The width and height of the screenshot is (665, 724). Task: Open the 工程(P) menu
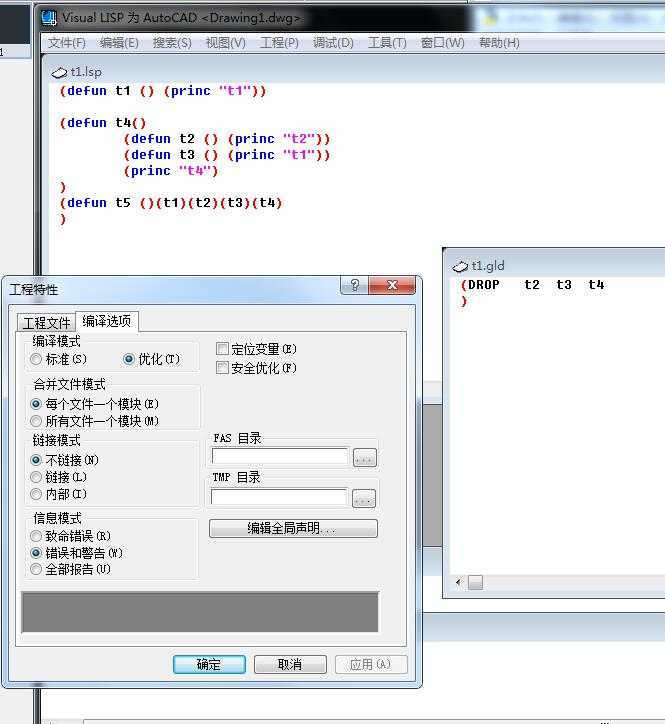click(x=279, y=43)
